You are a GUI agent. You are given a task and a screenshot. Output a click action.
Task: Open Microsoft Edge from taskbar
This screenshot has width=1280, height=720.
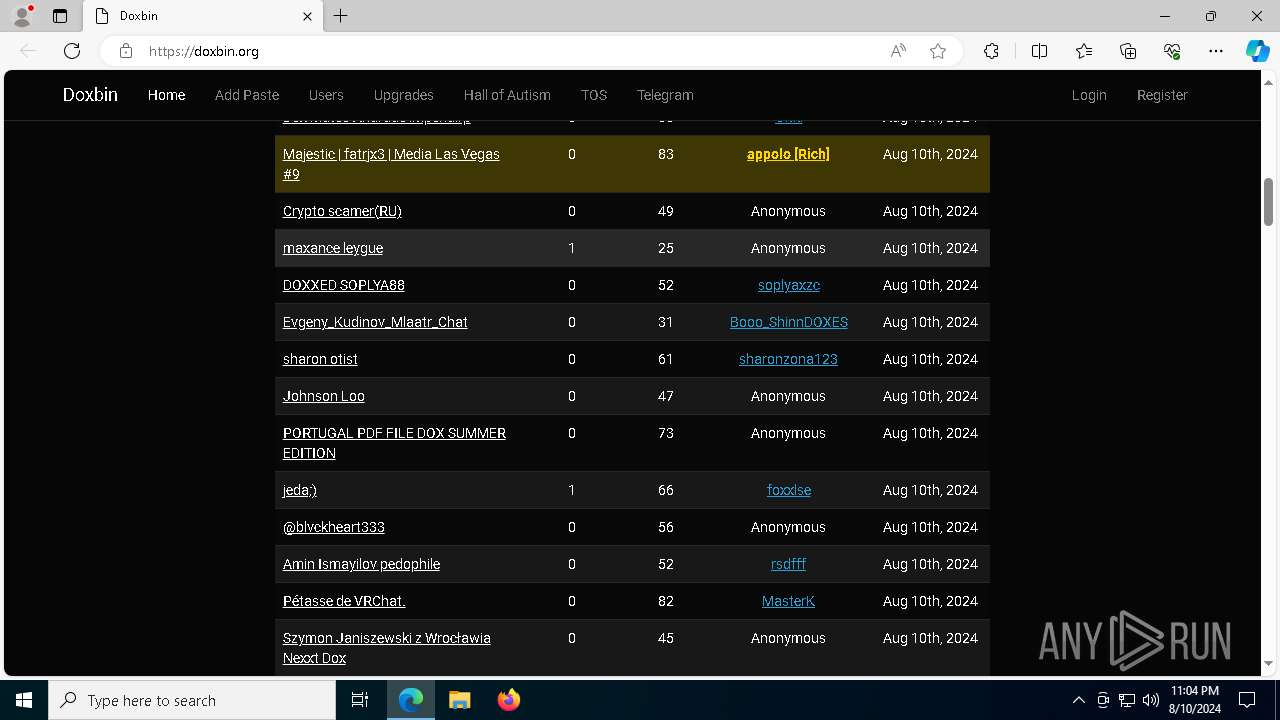411,700
